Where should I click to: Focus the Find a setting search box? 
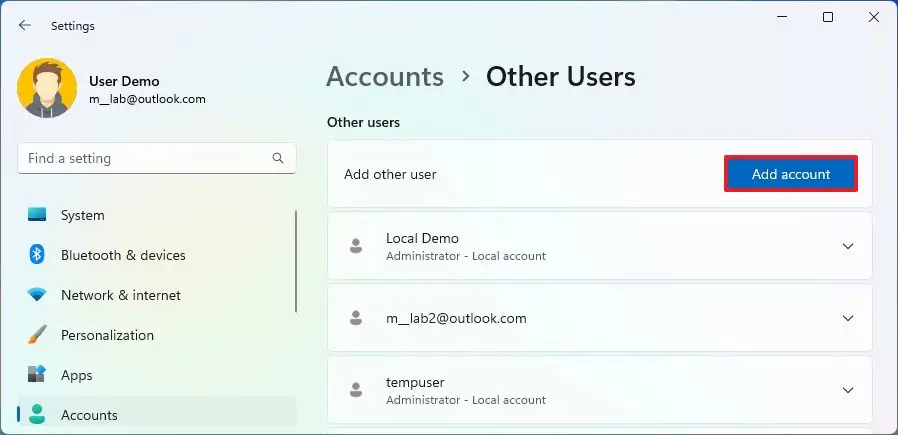[145, 158]
